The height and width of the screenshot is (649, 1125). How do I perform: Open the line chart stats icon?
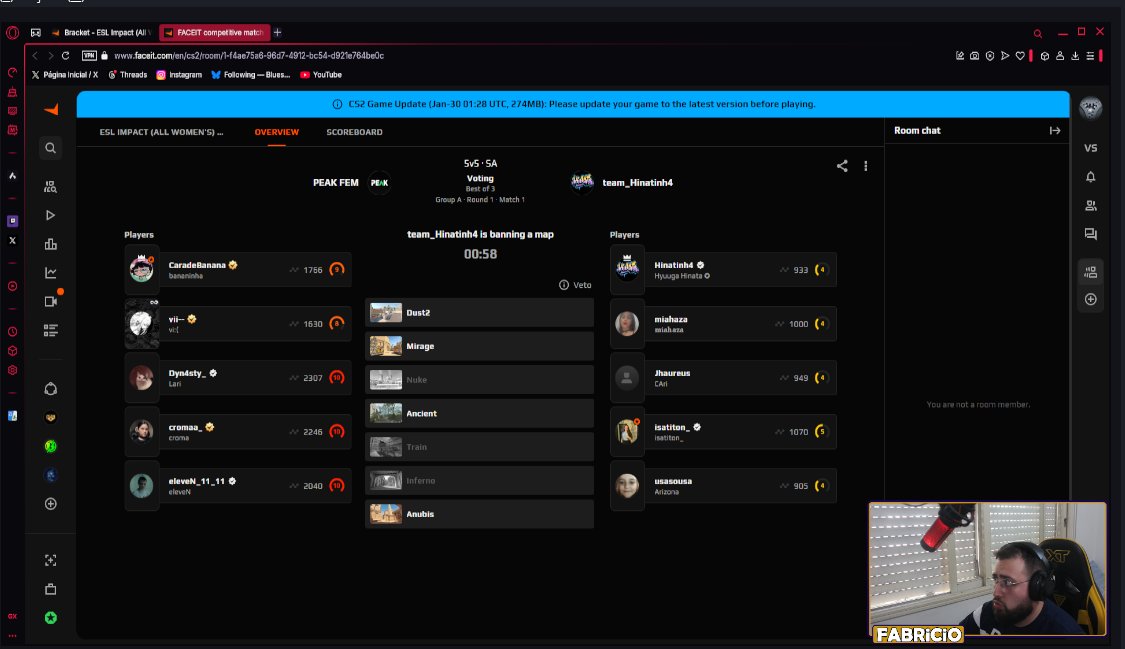[50, 273]
